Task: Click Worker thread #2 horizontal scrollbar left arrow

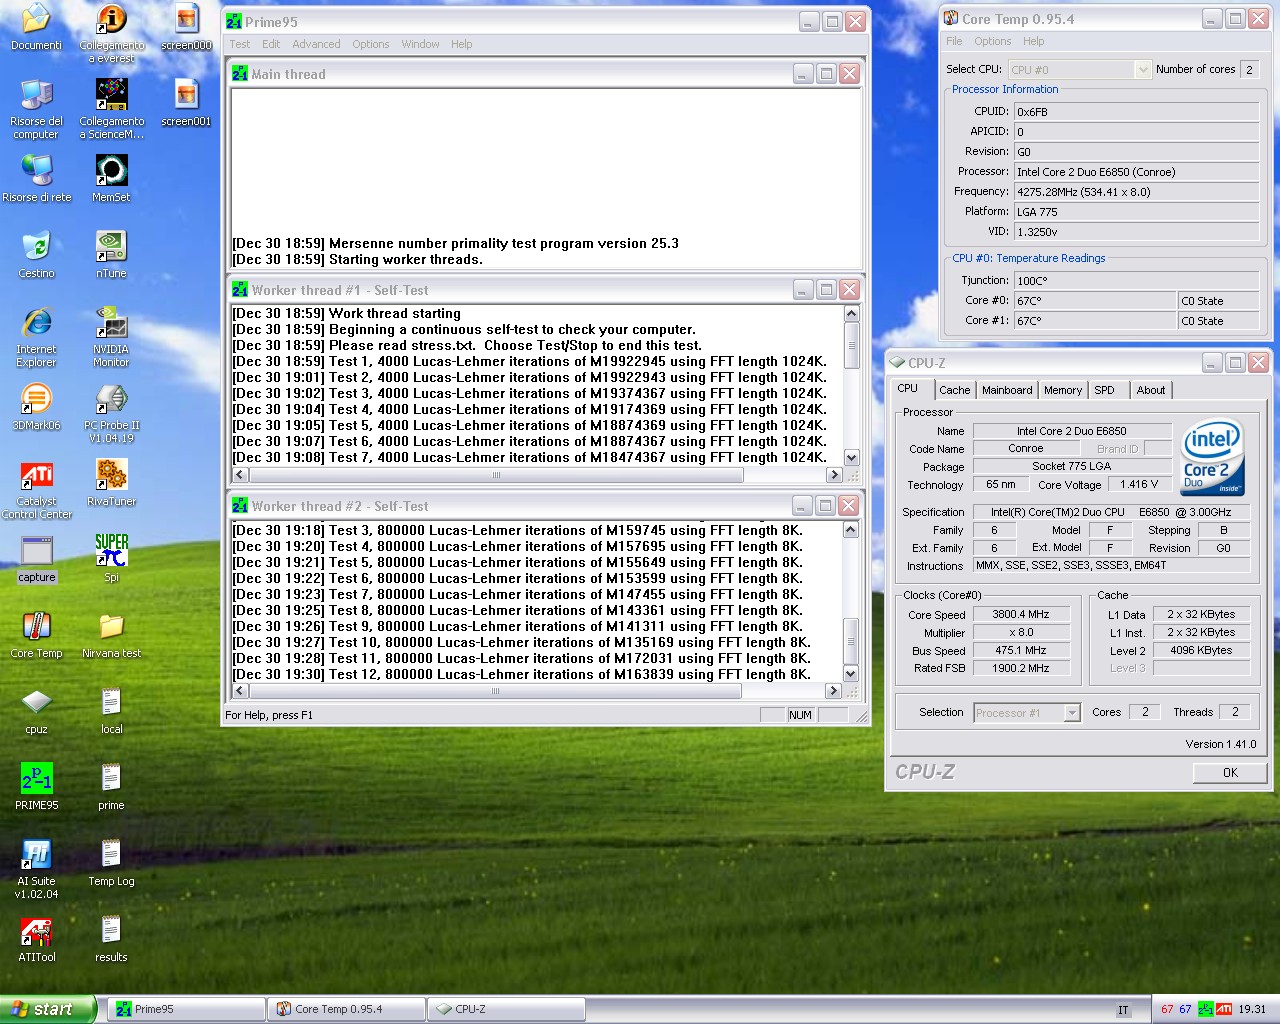Action: 240,691
